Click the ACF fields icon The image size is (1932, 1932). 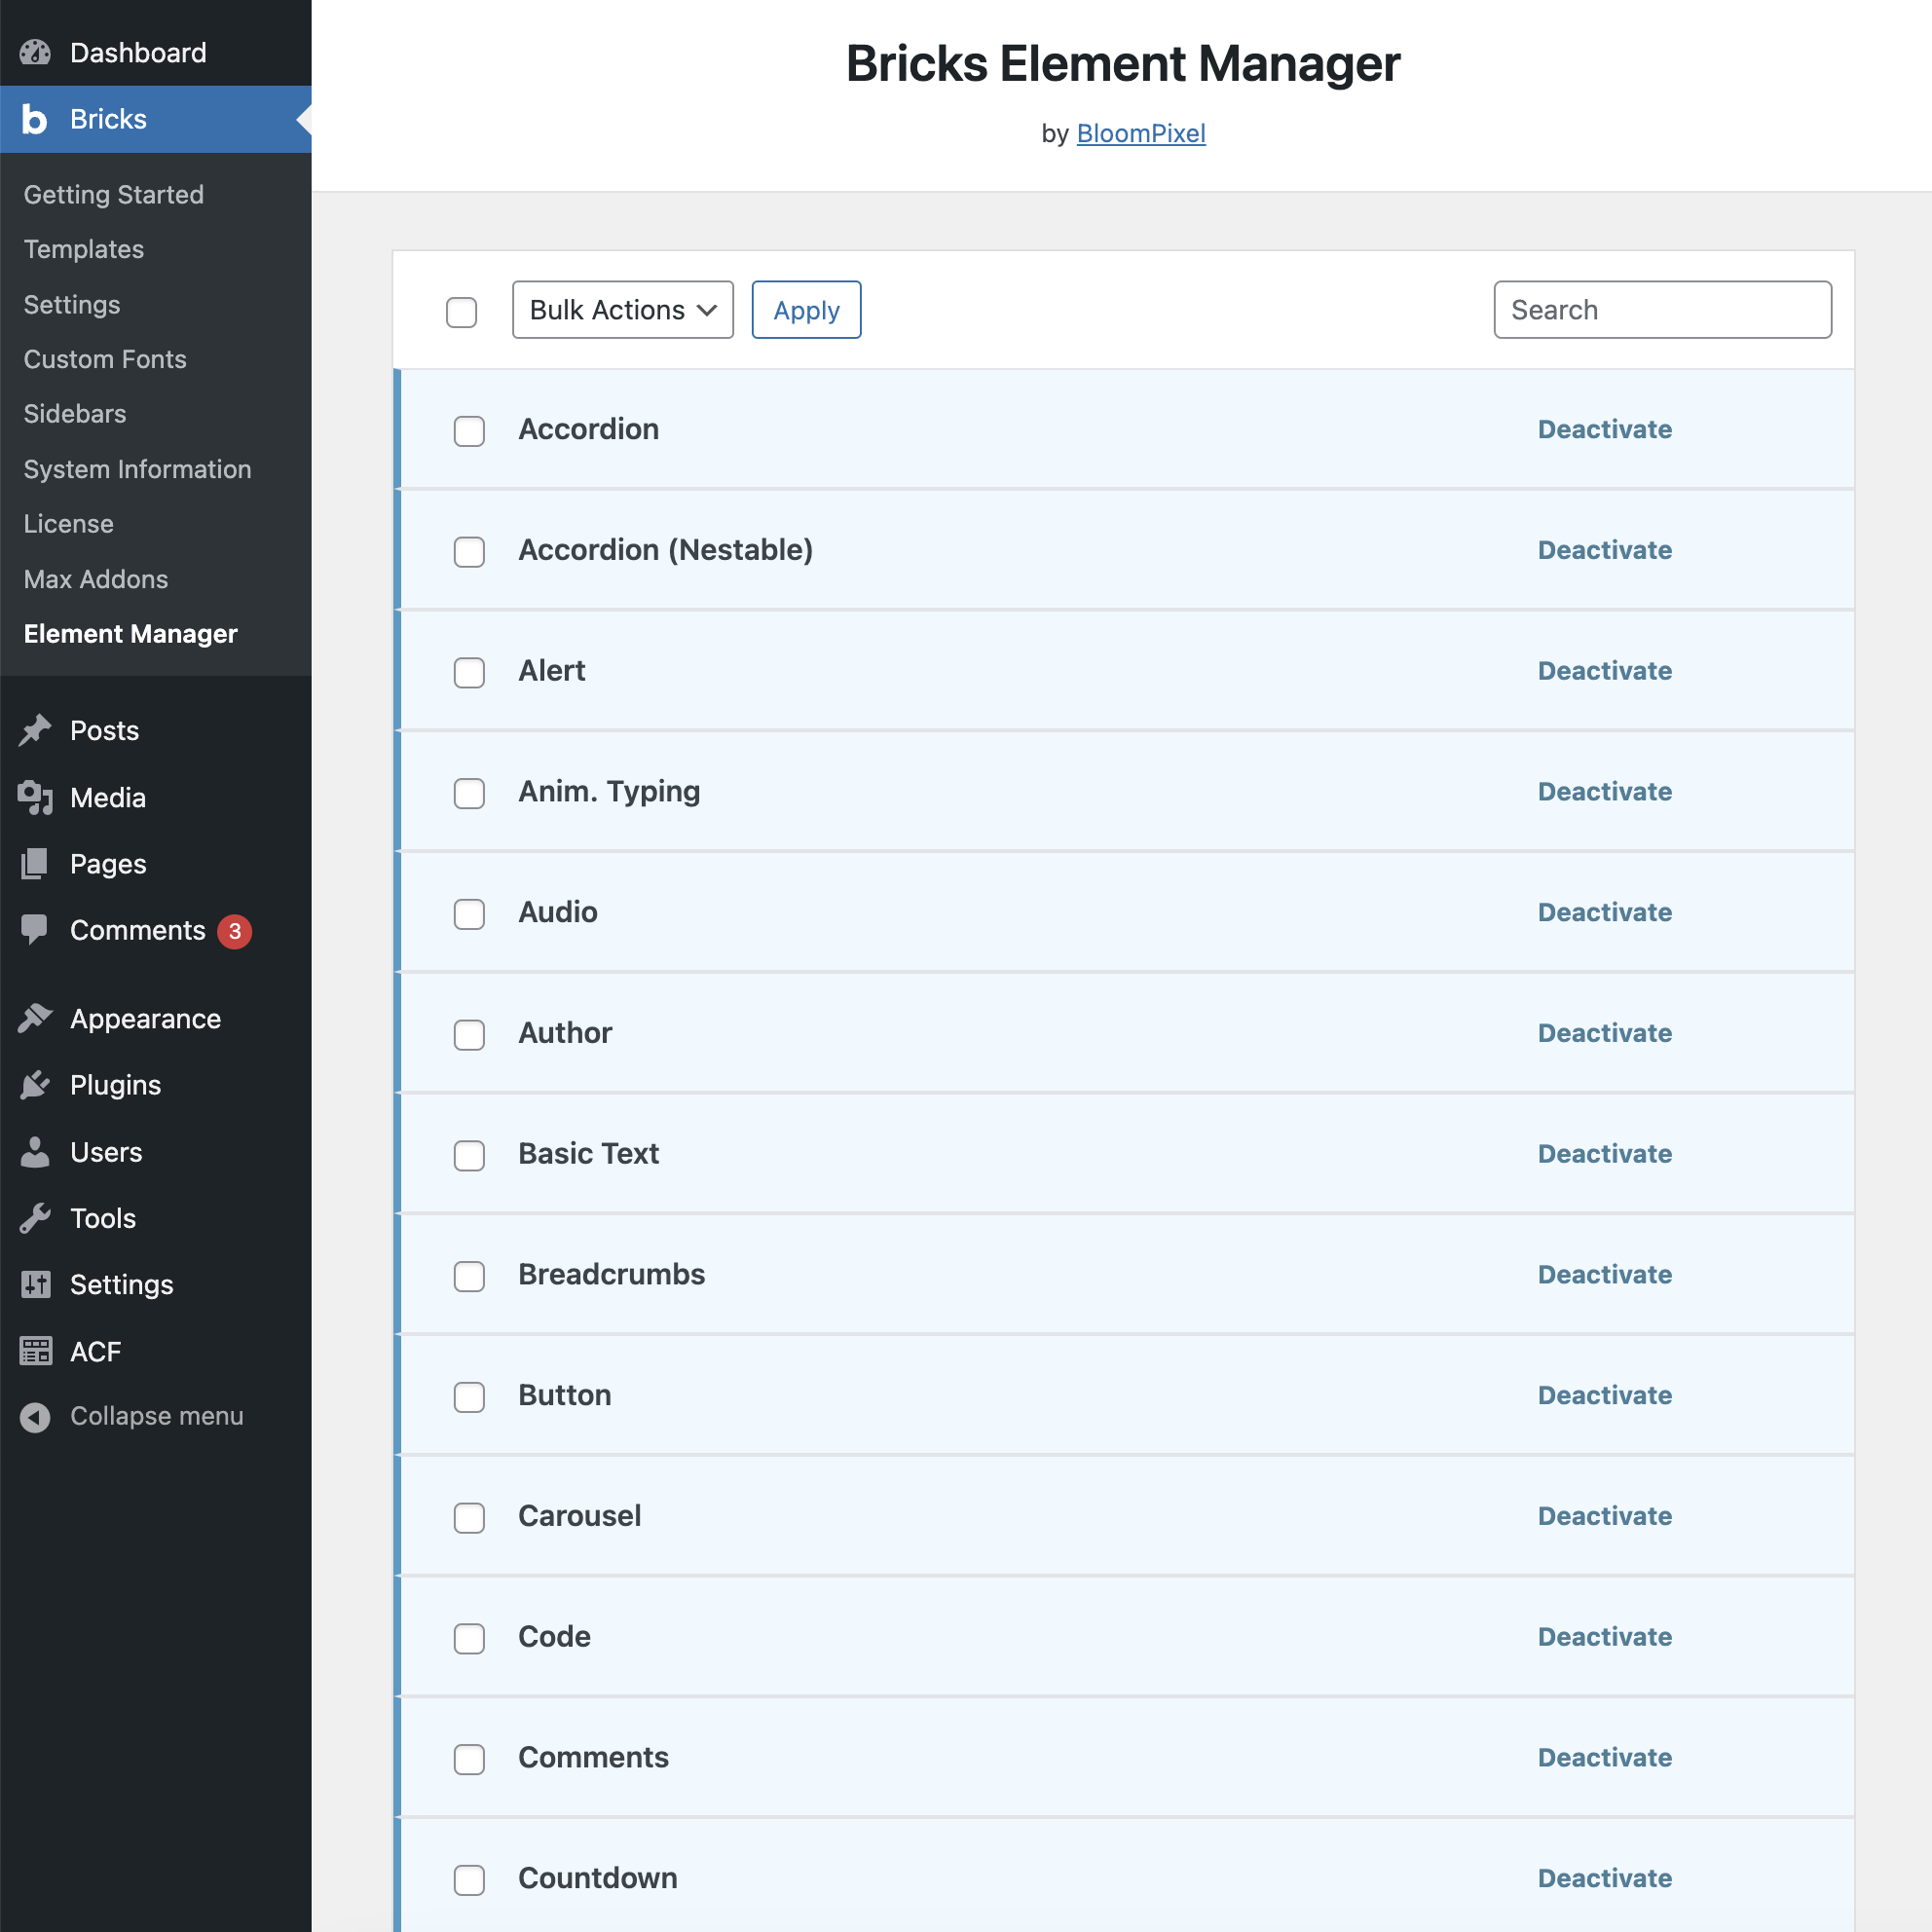coord(35,1351)
